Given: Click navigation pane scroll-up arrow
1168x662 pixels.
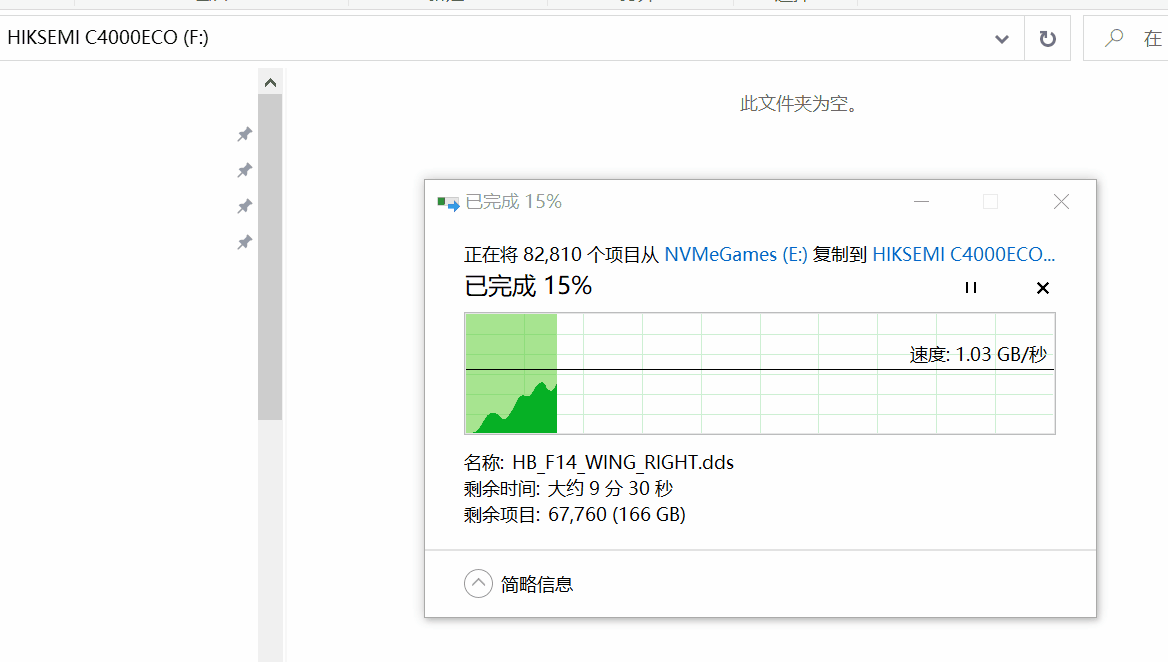Looking at the screenshot, I should (270, 83).
